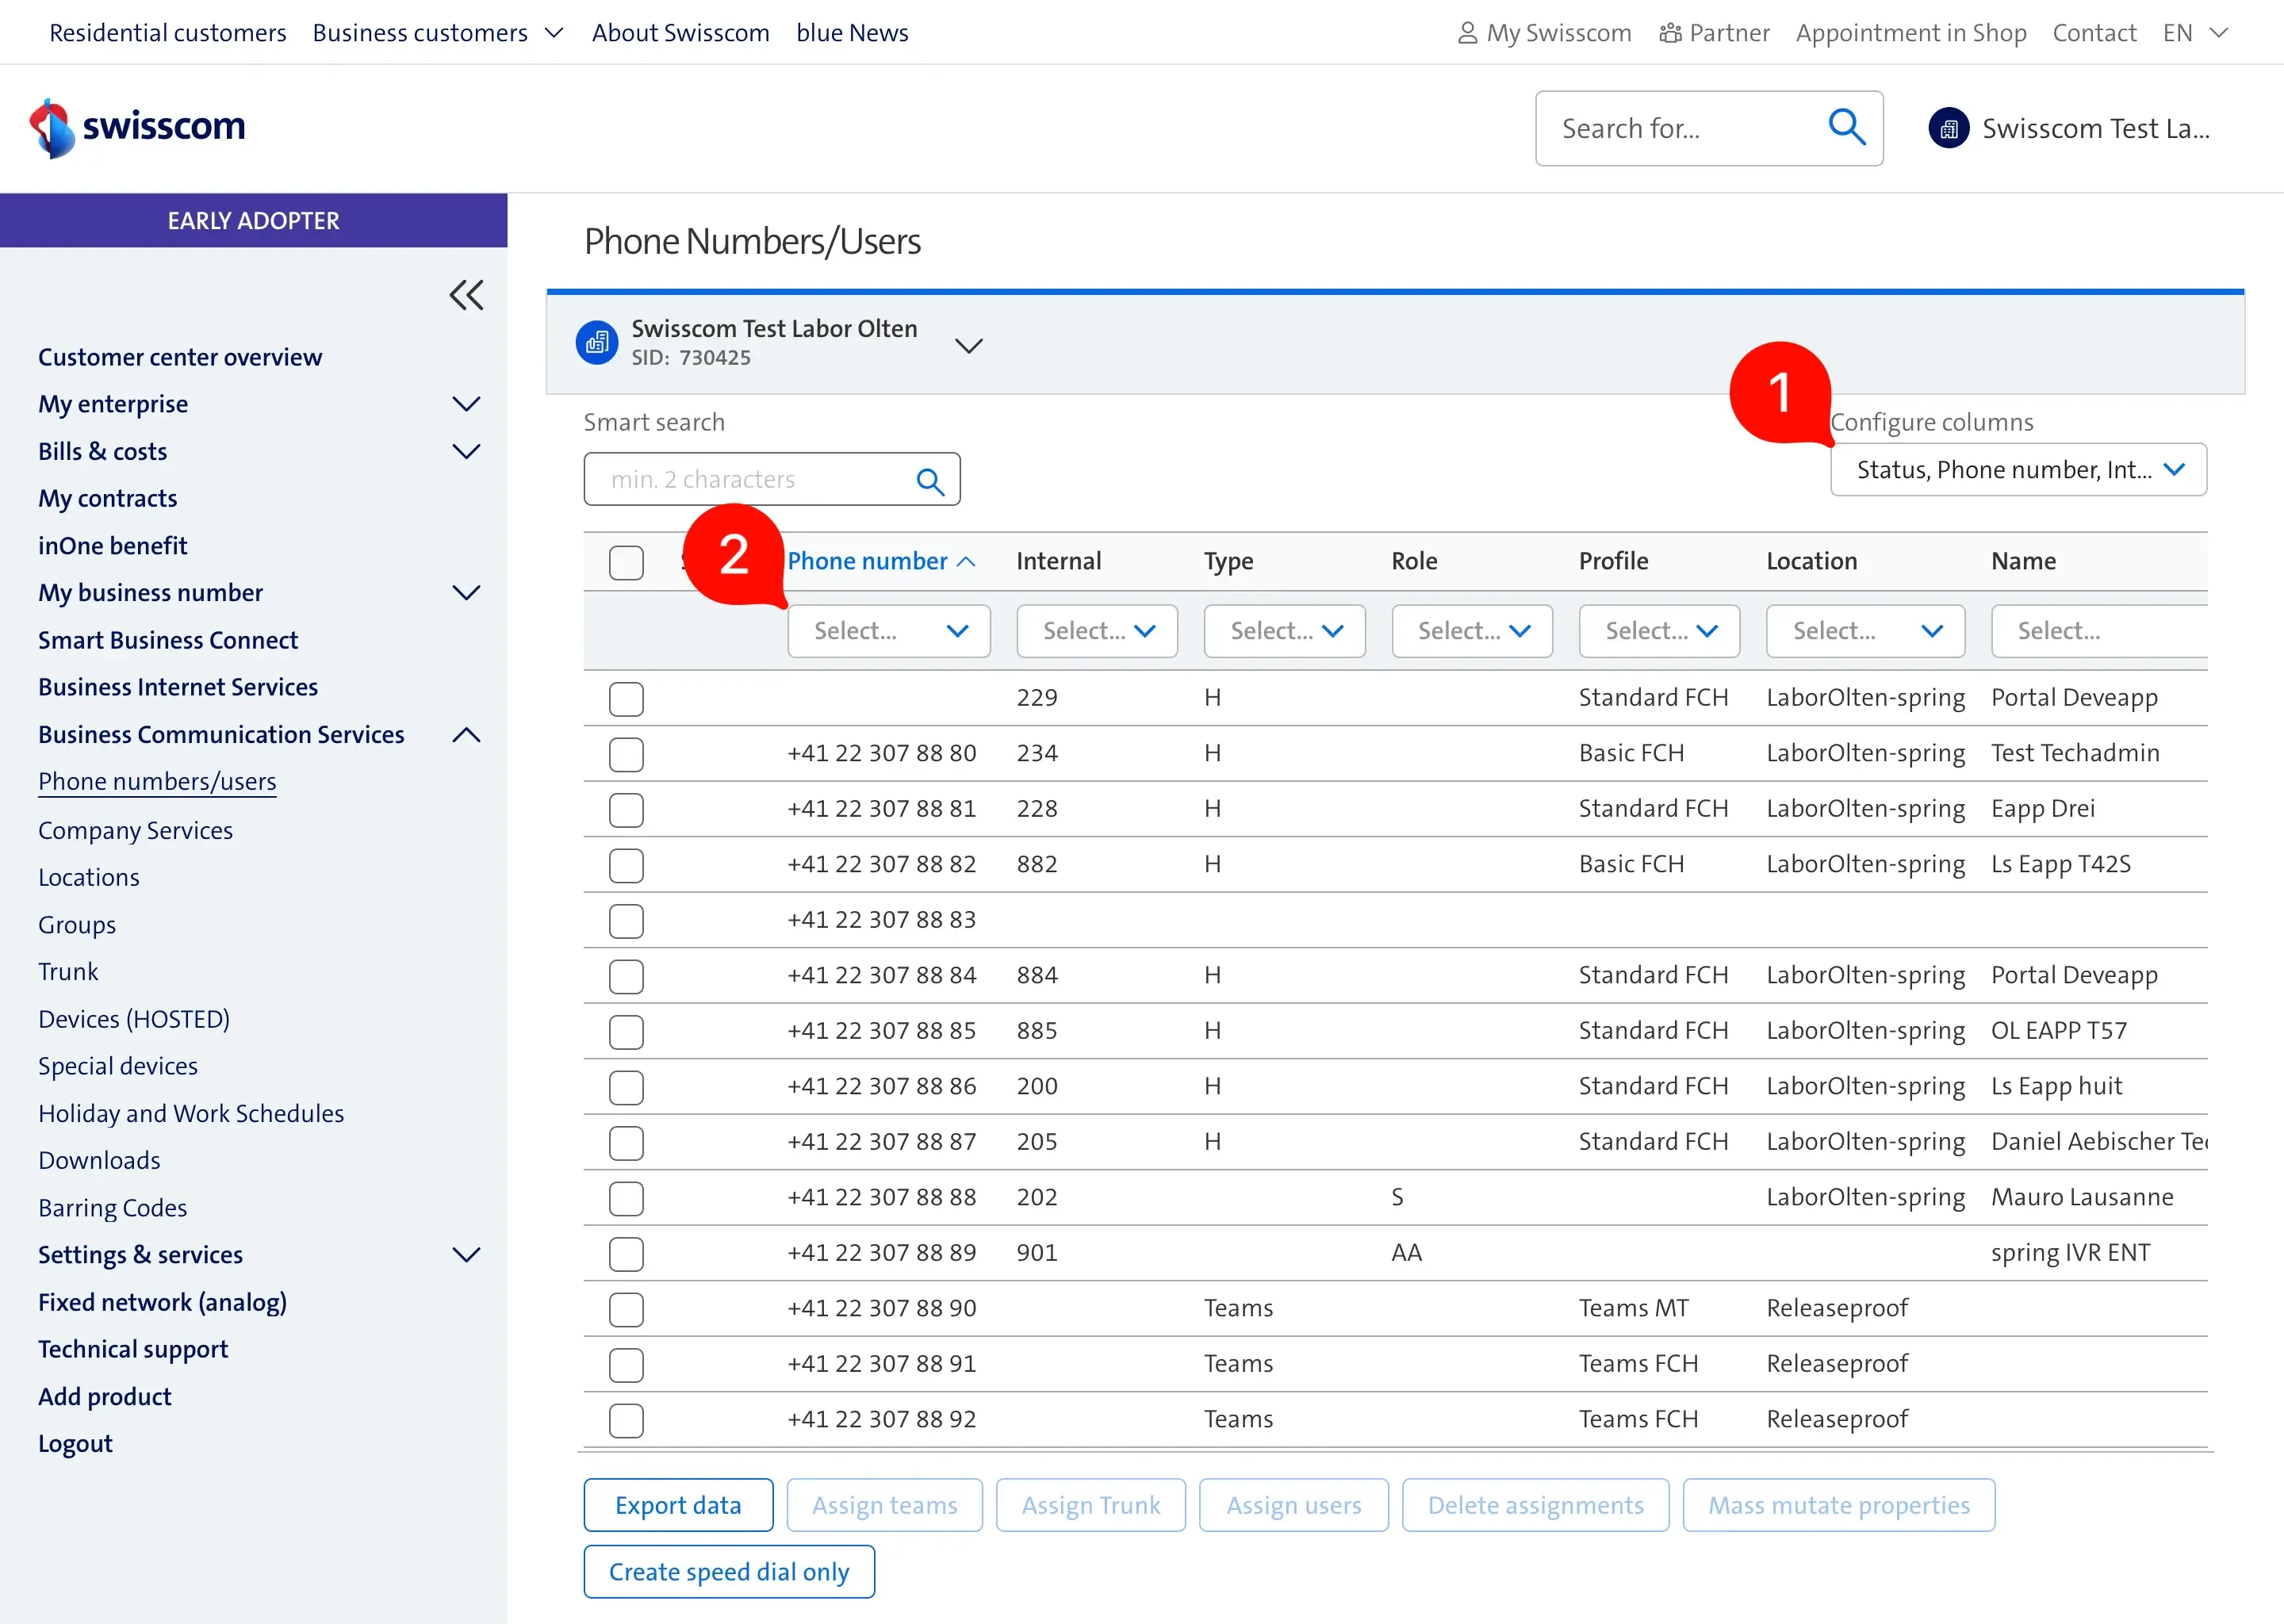Click the My Swisscom person icon
2284x1624 pixels.
tap(1467, 33)
